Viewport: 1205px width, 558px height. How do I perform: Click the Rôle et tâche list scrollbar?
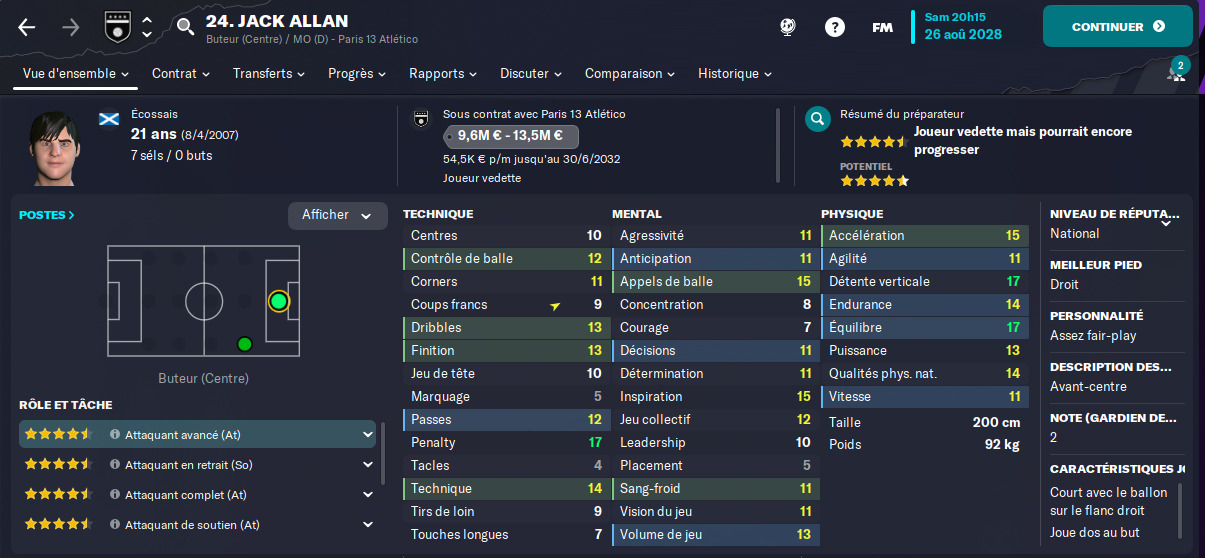[383, 450]
